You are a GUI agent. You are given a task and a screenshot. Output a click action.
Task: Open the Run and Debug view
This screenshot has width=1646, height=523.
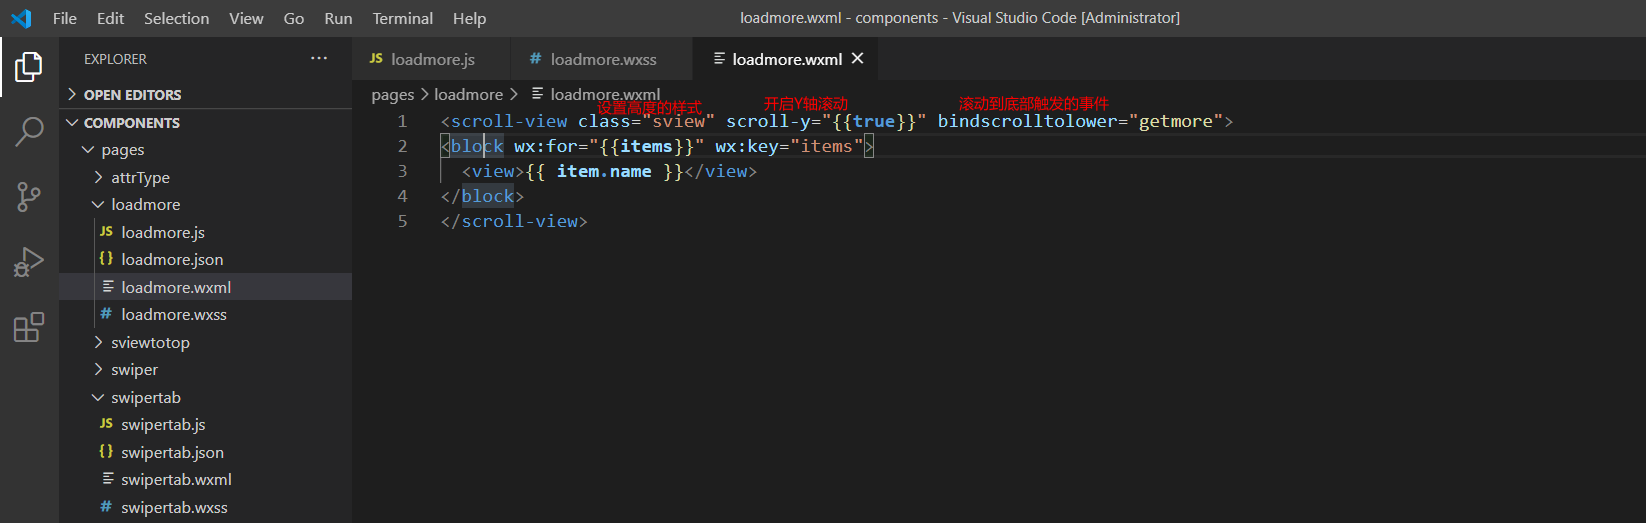click(x=29, y=262)
